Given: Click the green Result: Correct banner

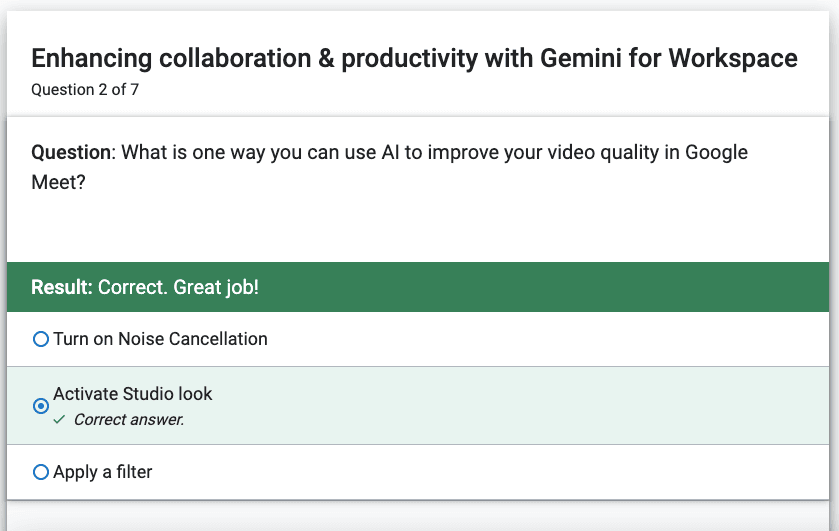Looking at the screenshot, I should (418, 287).
